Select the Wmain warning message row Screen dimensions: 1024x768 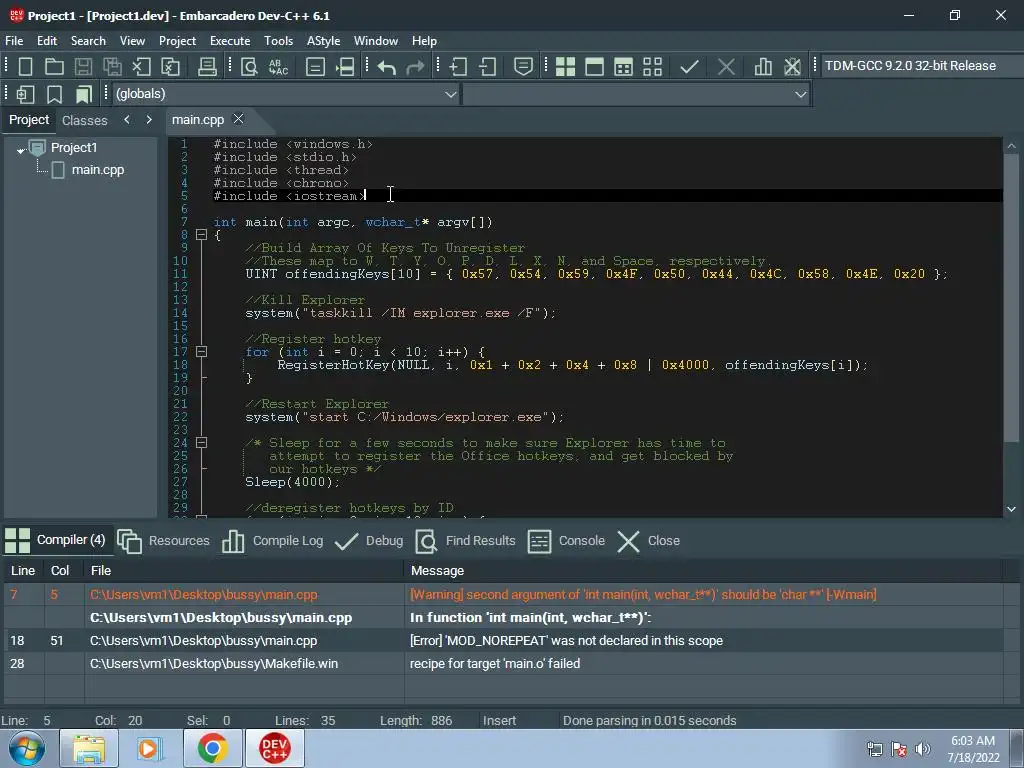(503, 595)
